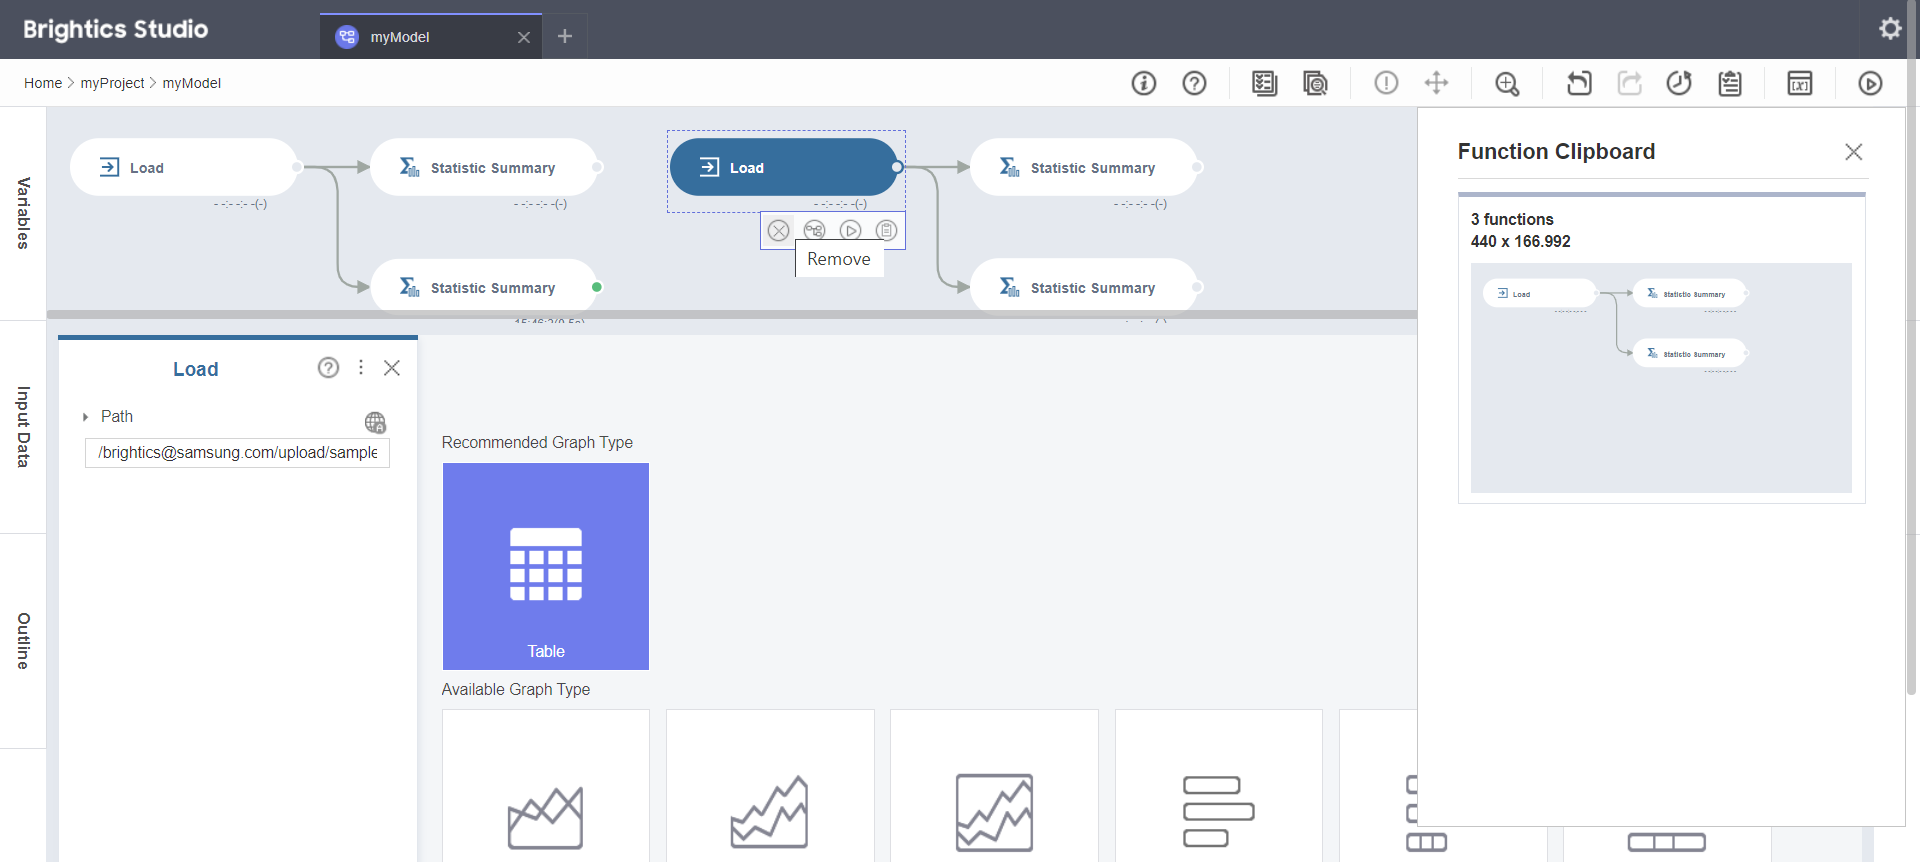The height and width of the screenshot is (862, 1920).
Task: Click the clipboard preview with 3 functions
Action: (1661, 377)
